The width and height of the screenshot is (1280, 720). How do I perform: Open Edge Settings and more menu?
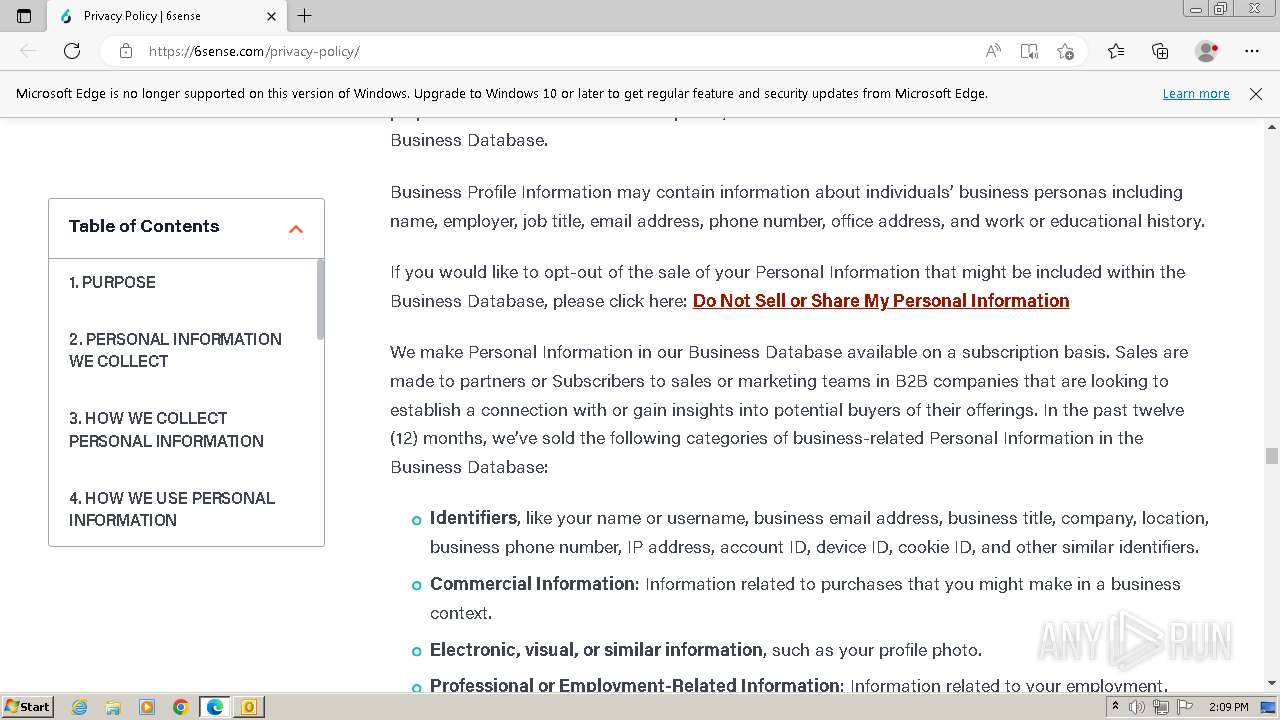[1252, 51]
